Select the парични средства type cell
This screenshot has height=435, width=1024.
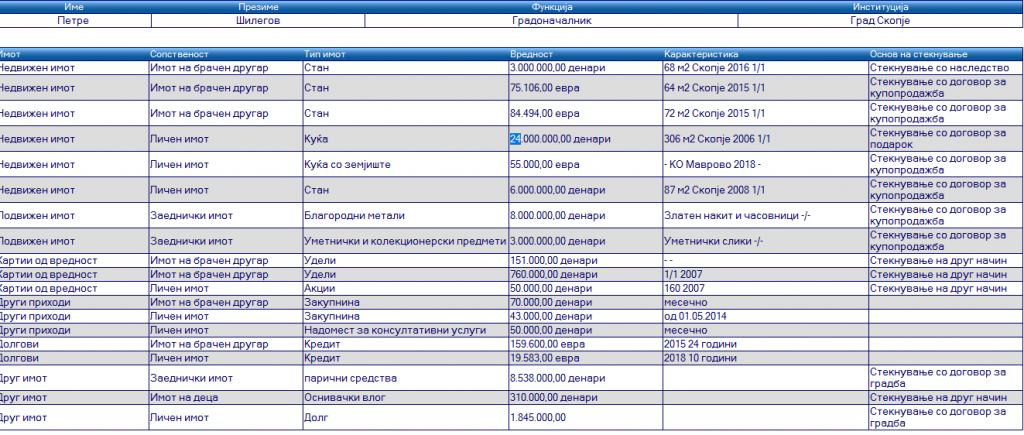(406, 378)
